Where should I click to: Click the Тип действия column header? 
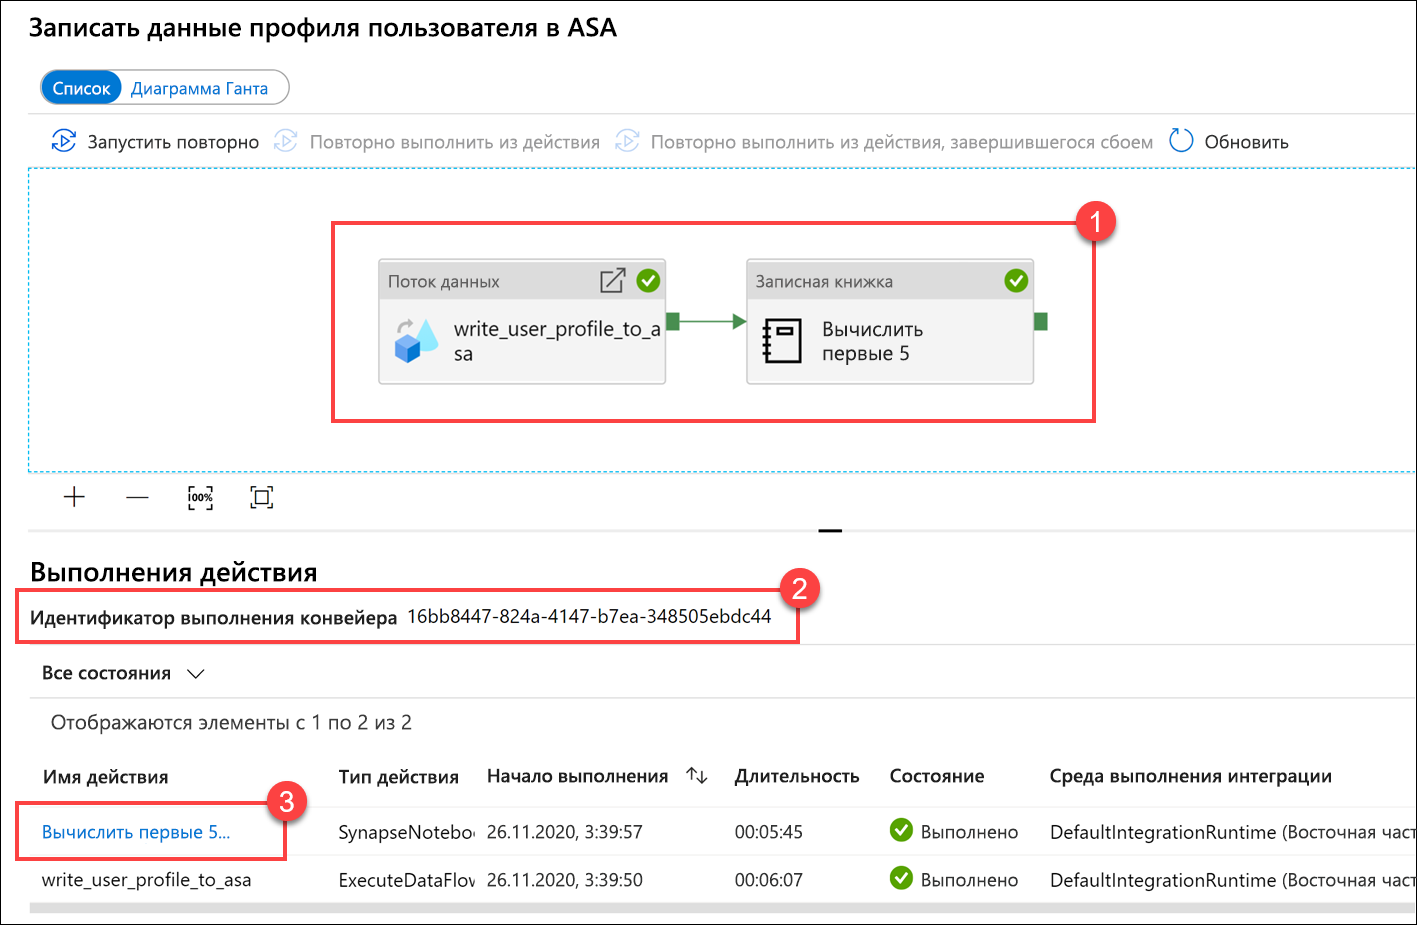[398, 777]
